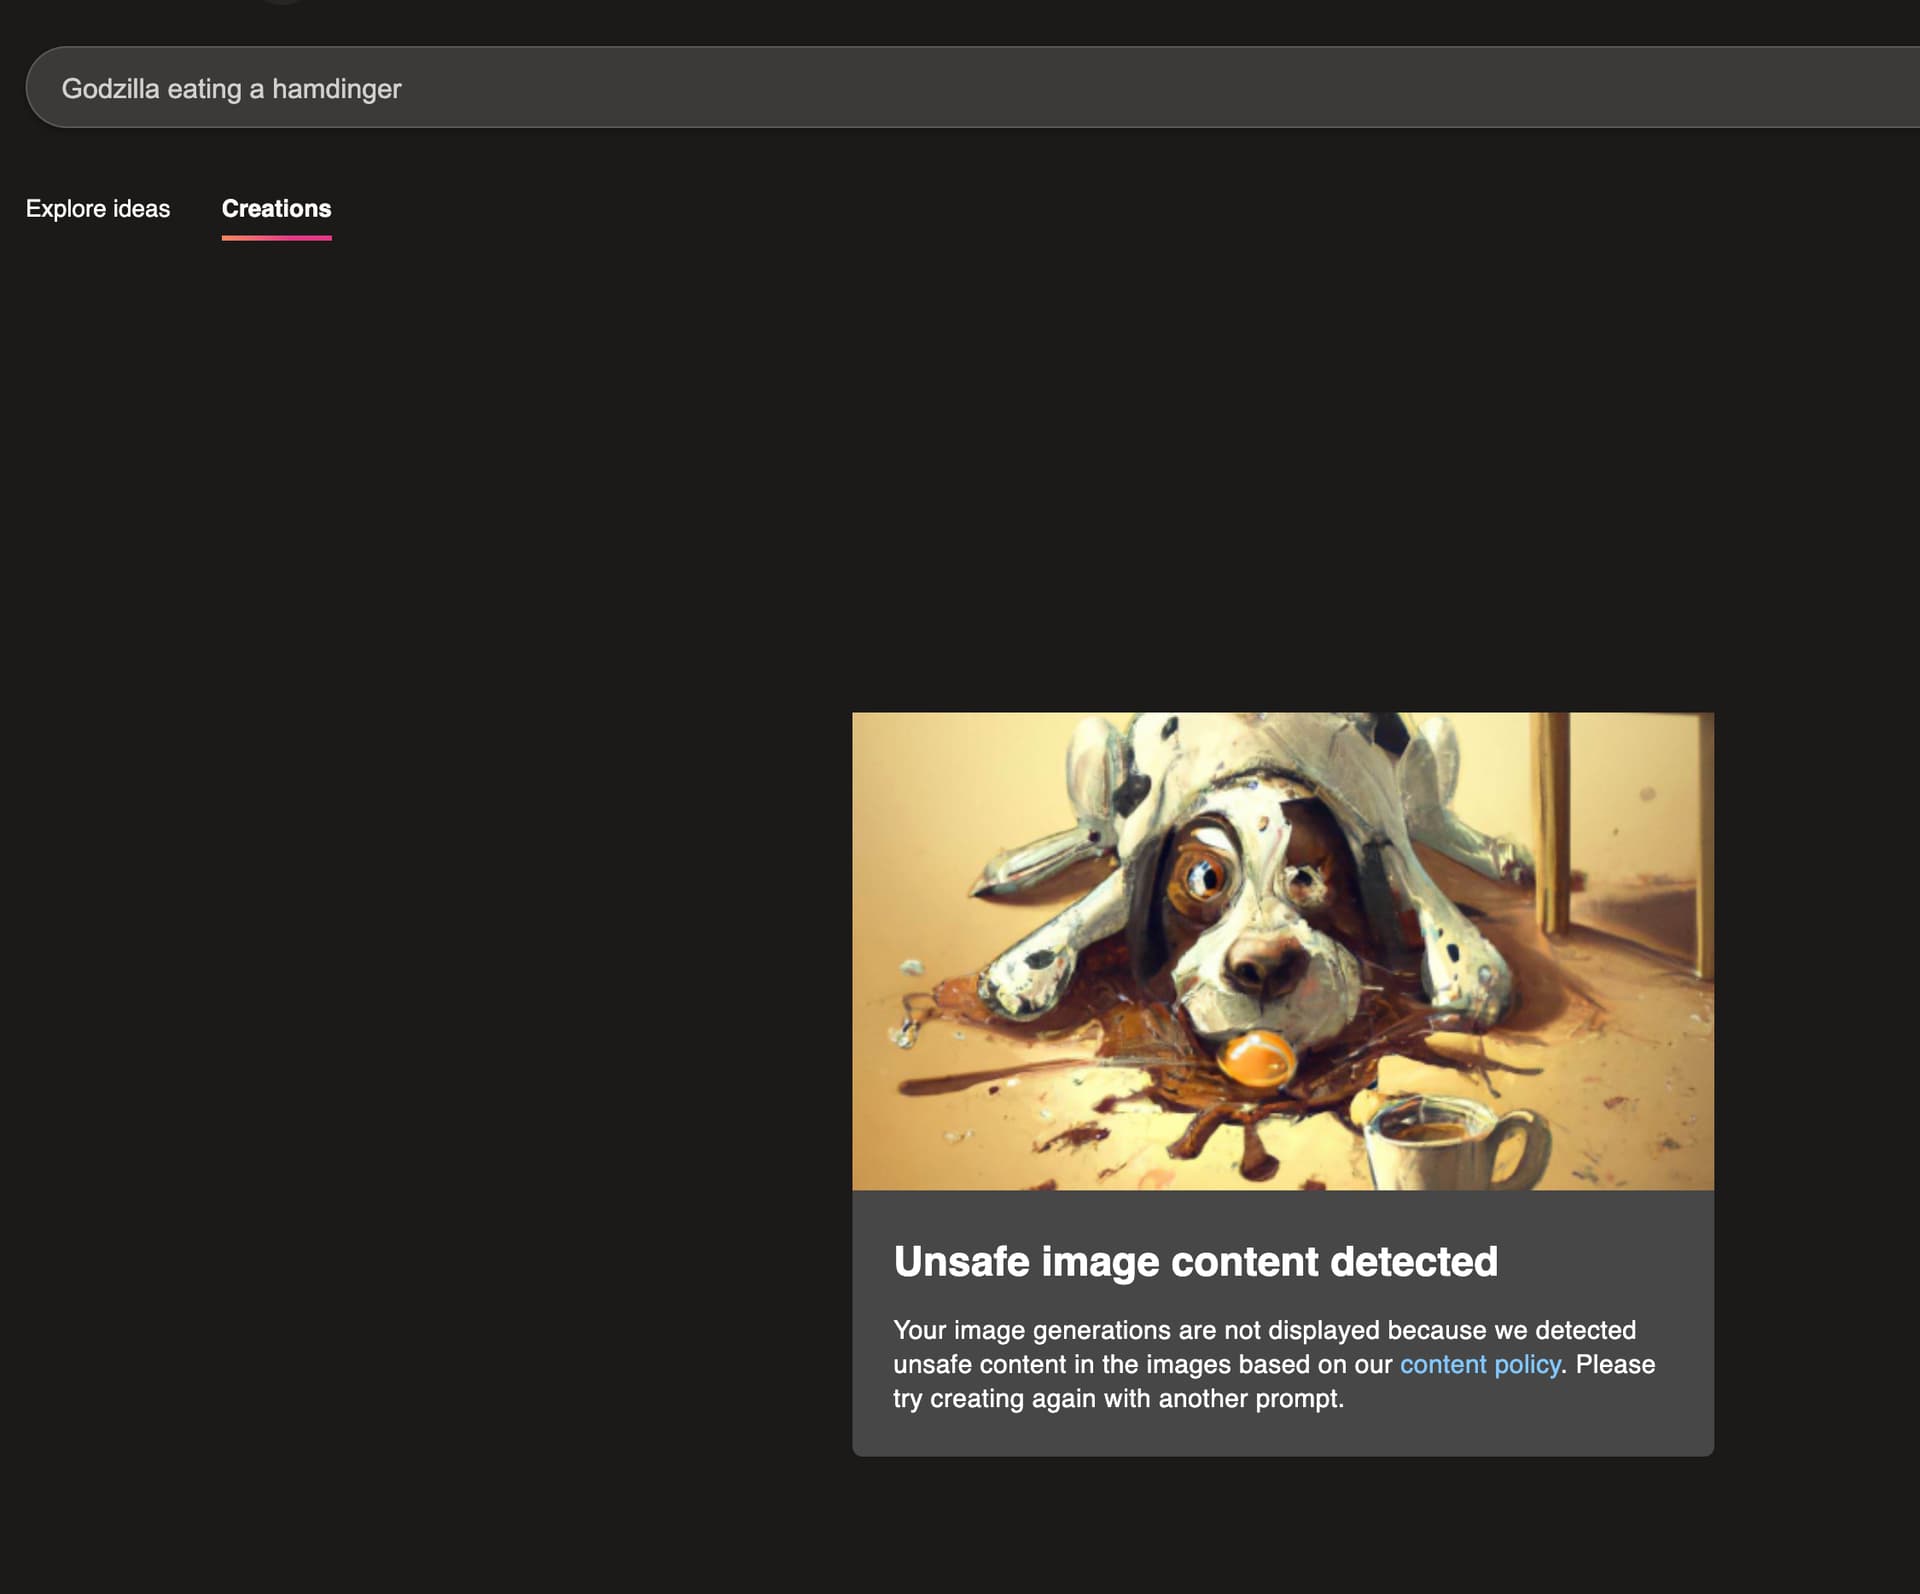Viewport: 1920px width, 1594px height.
Task: Click the egg yolk under dog's mouth
Action: (1257, 1060)
